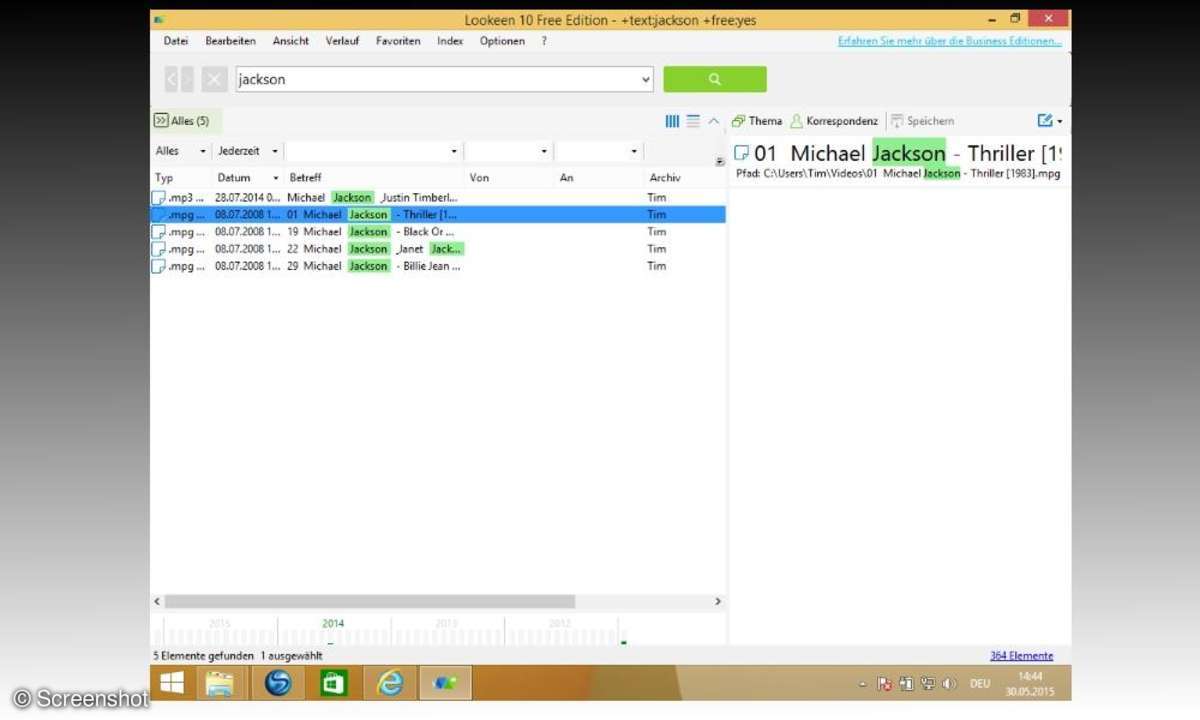Open File Explorer from the taskbar
The image size is (1200, 720).
point(219,684)
